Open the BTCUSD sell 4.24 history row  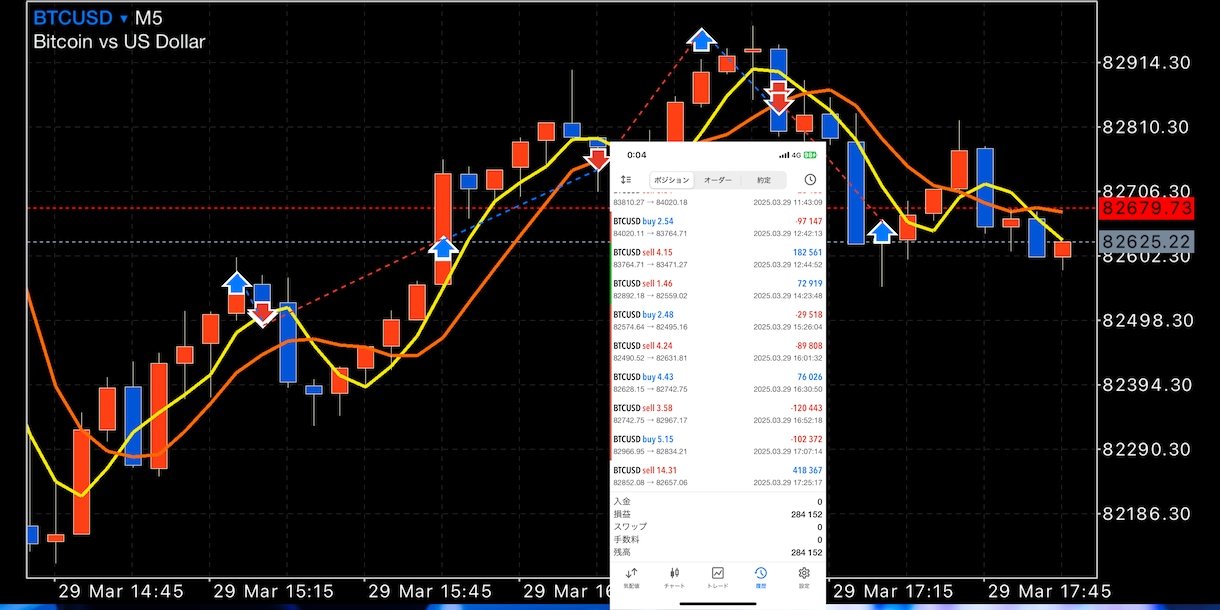coord(718,351)
